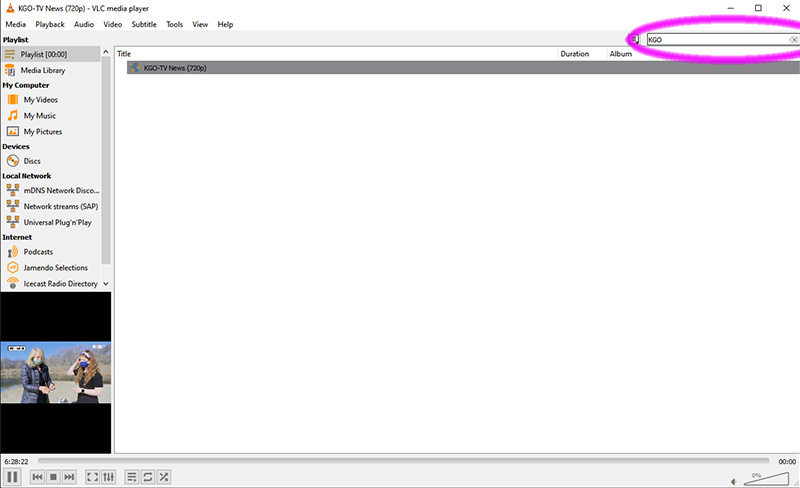Open the Tools menu
800x488 pixels.
pos(174,24)
